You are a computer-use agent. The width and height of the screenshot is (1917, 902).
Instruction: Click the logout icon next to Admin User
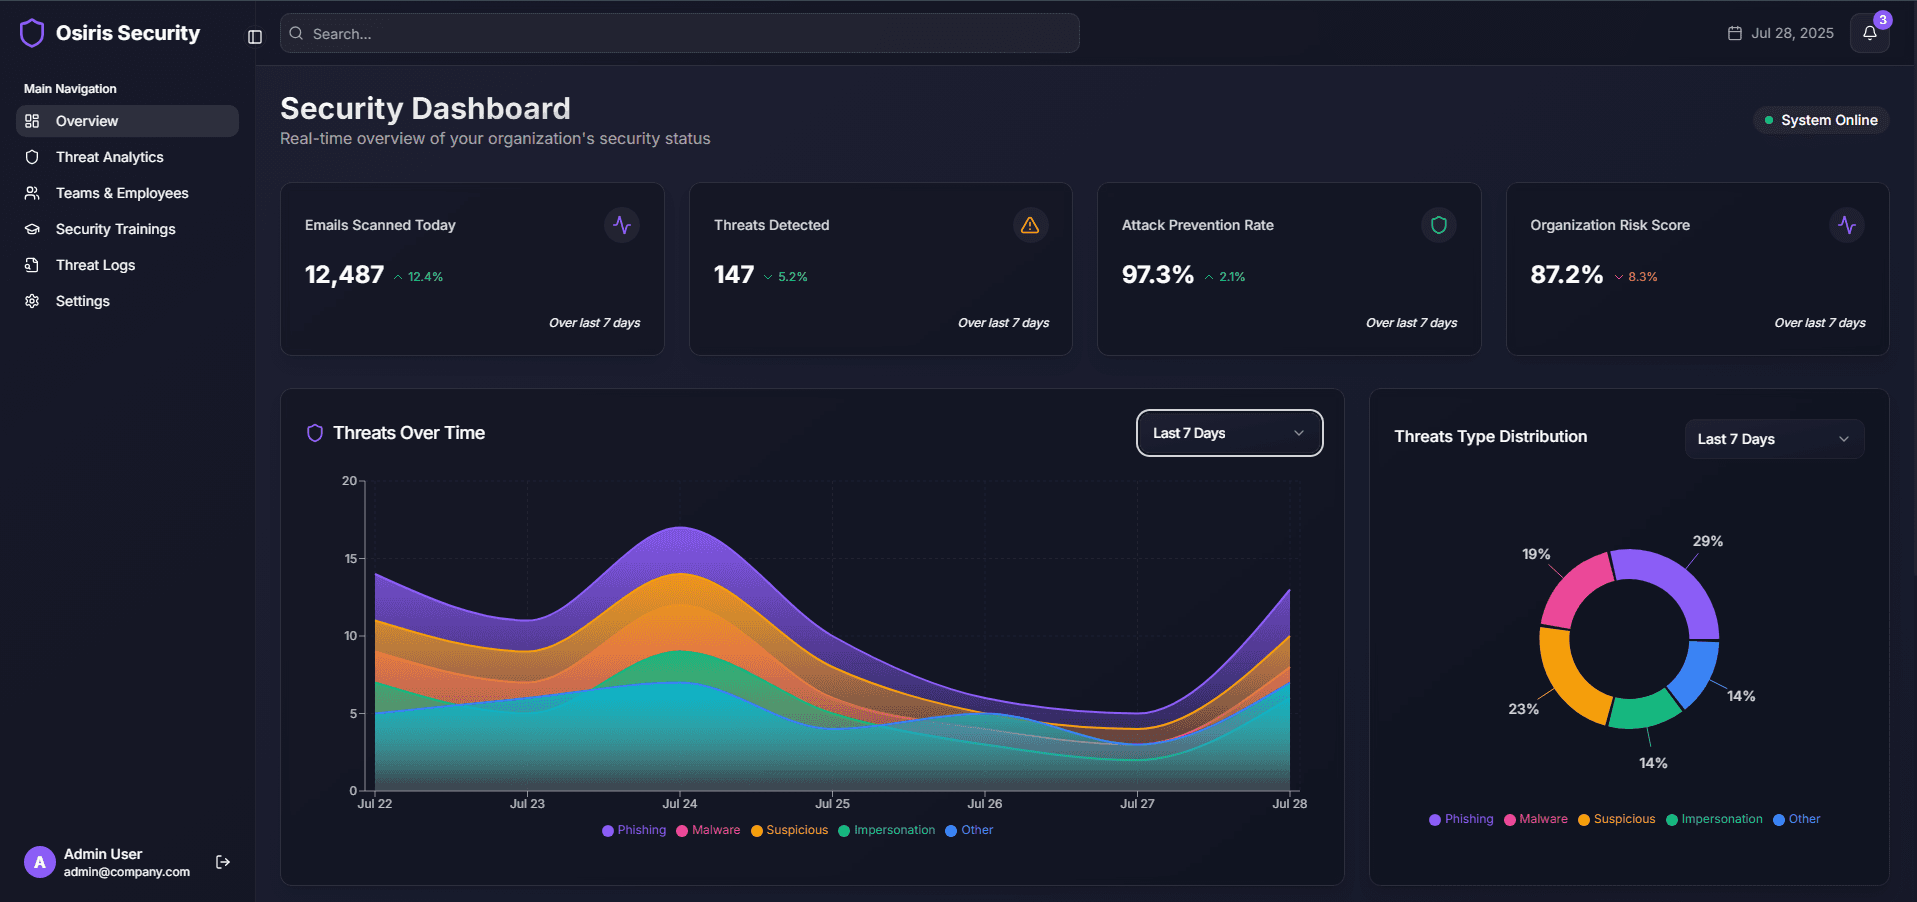pos(223,862)
